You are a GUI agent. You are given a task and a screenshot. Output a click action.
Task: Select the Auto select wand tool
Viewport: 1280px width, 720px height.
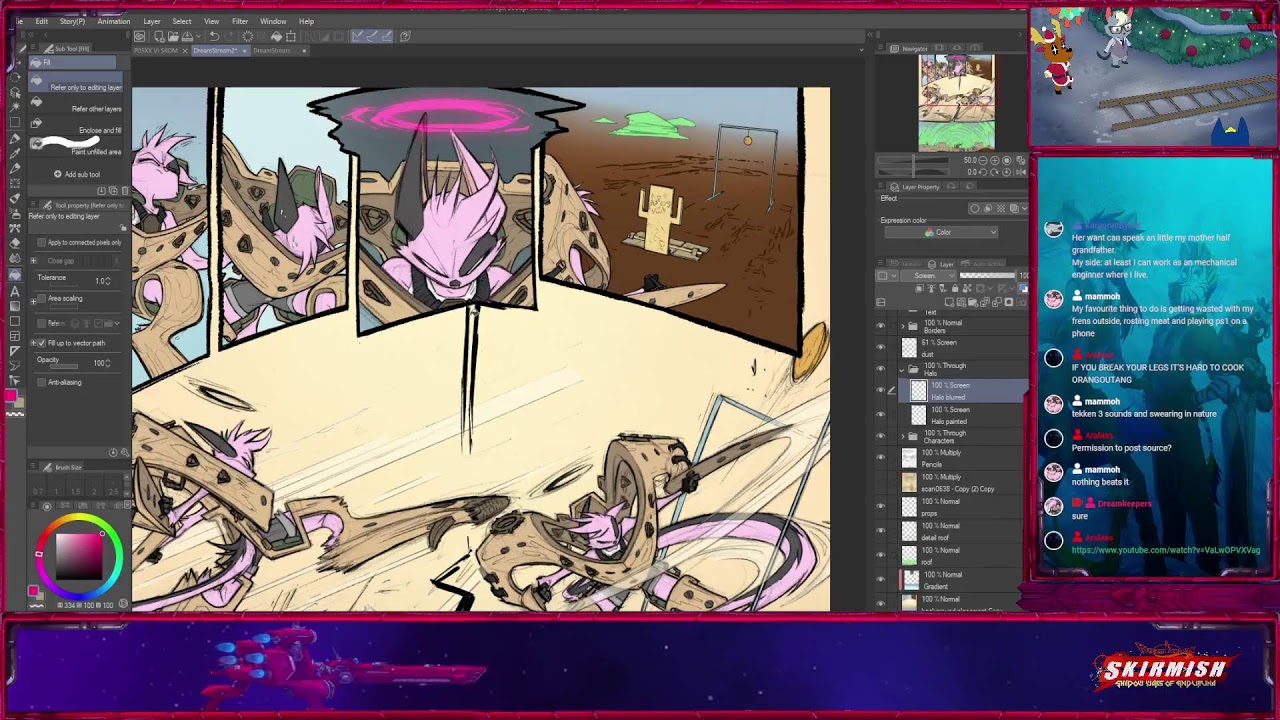15,107
